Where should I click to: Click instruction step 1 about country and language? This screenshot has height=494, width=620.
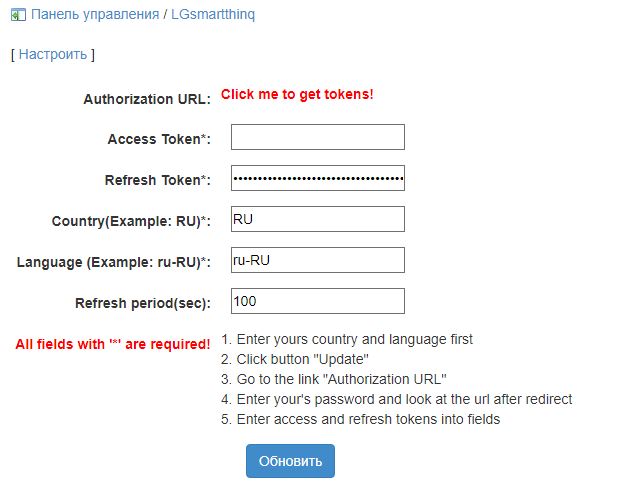coord(346,339)
